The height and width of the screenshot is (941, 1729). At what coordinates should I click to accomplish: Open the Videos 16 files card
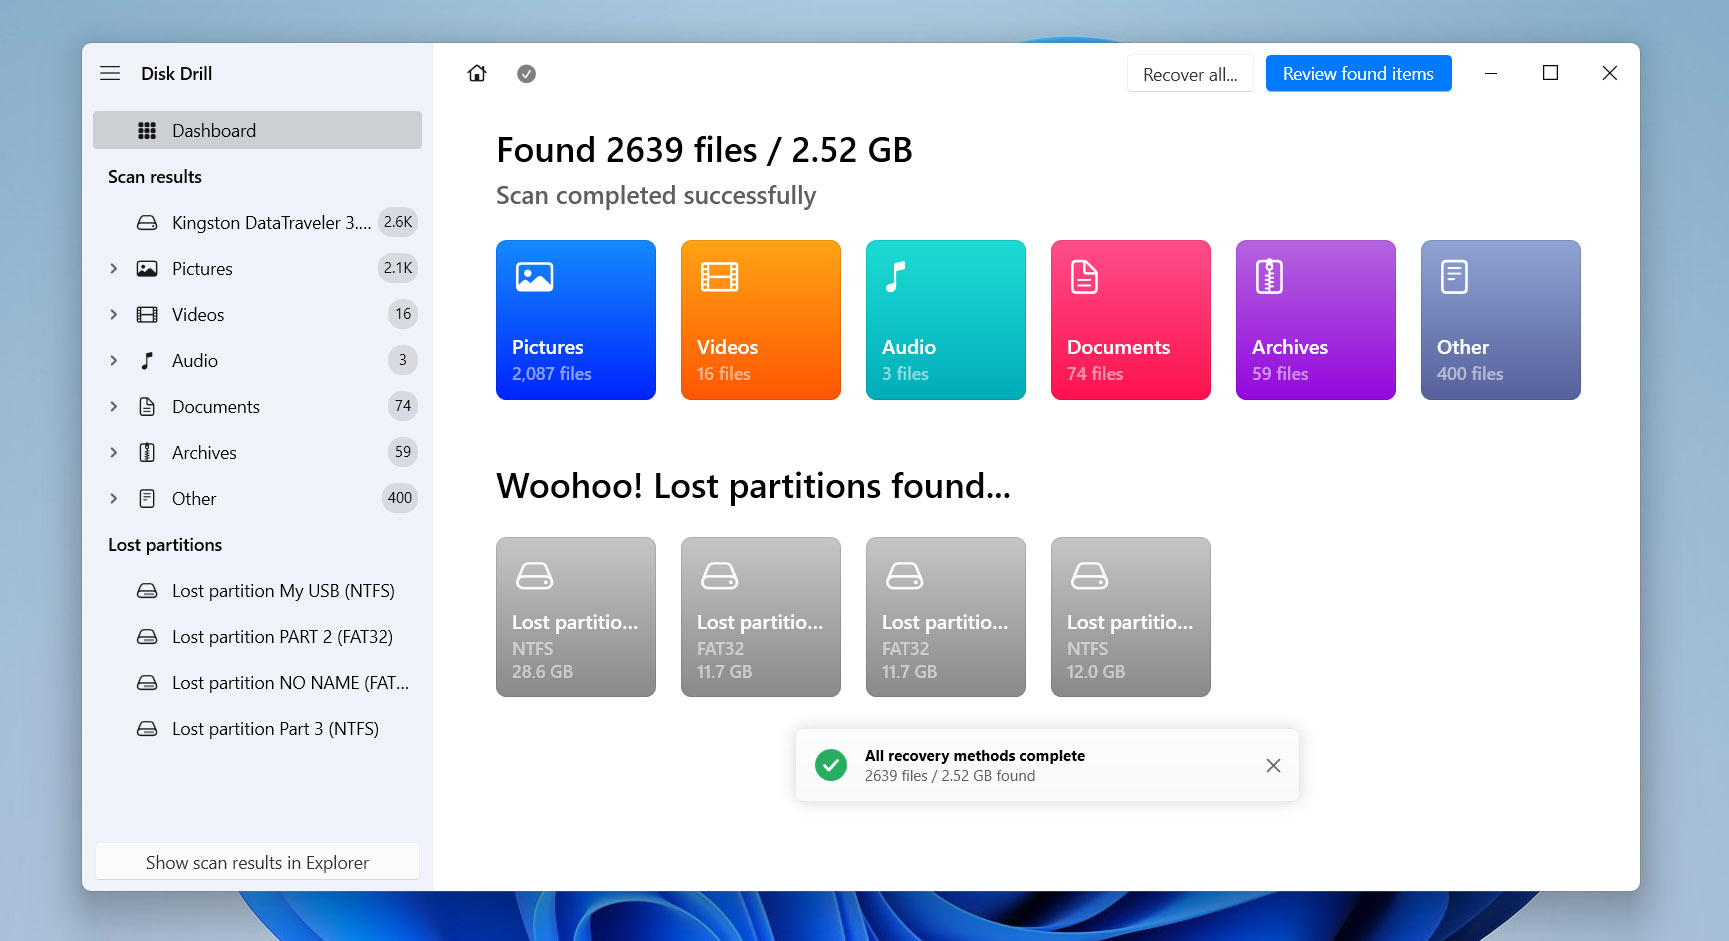tap(761, 320)
